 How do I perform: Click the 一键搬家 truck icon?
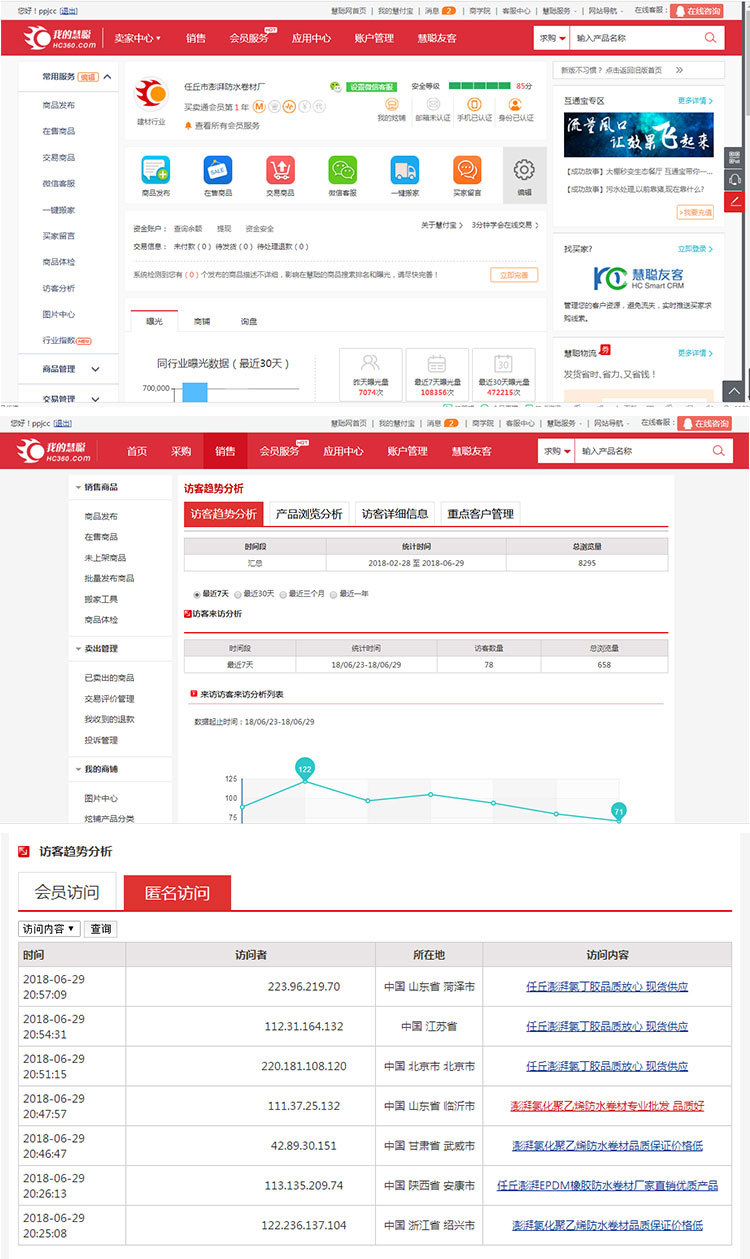(404, 170)
